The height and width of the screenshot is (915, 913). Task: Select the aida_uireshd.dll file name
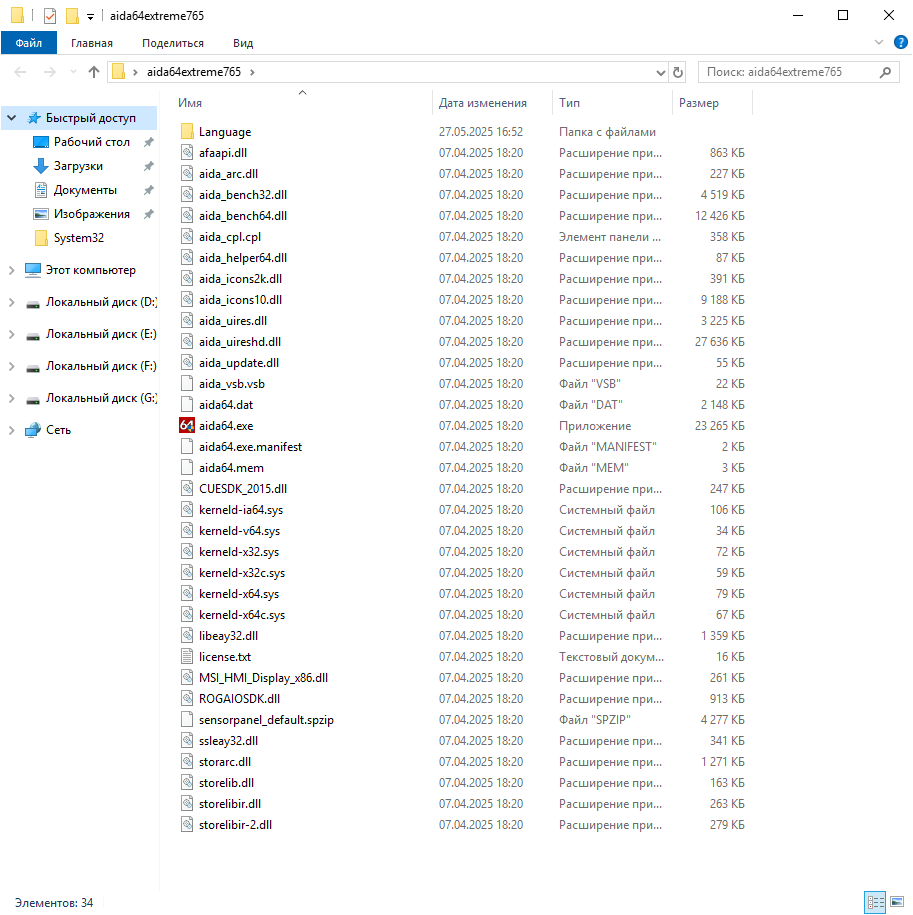[x=240, y=342]
